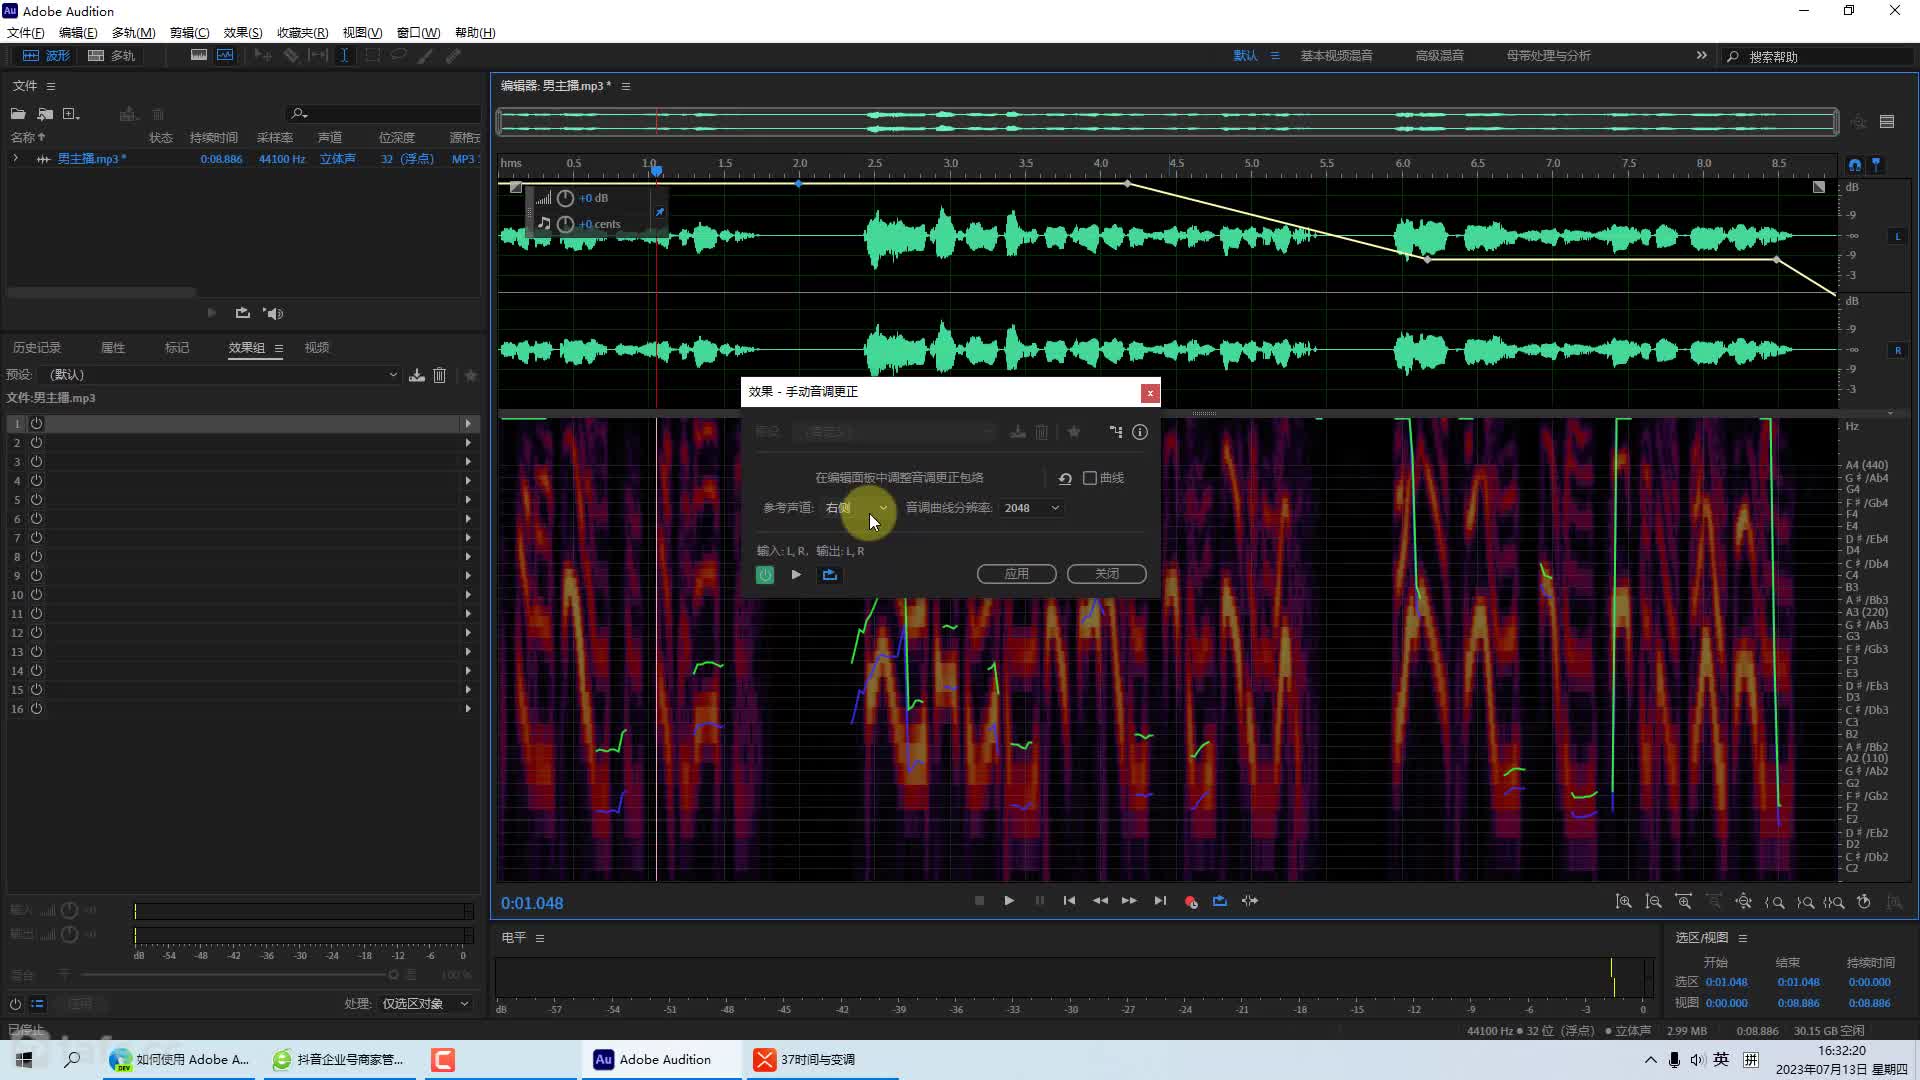
Task: Select the 母带处理与分析 workspace
Action: [x=1548, y=56]
